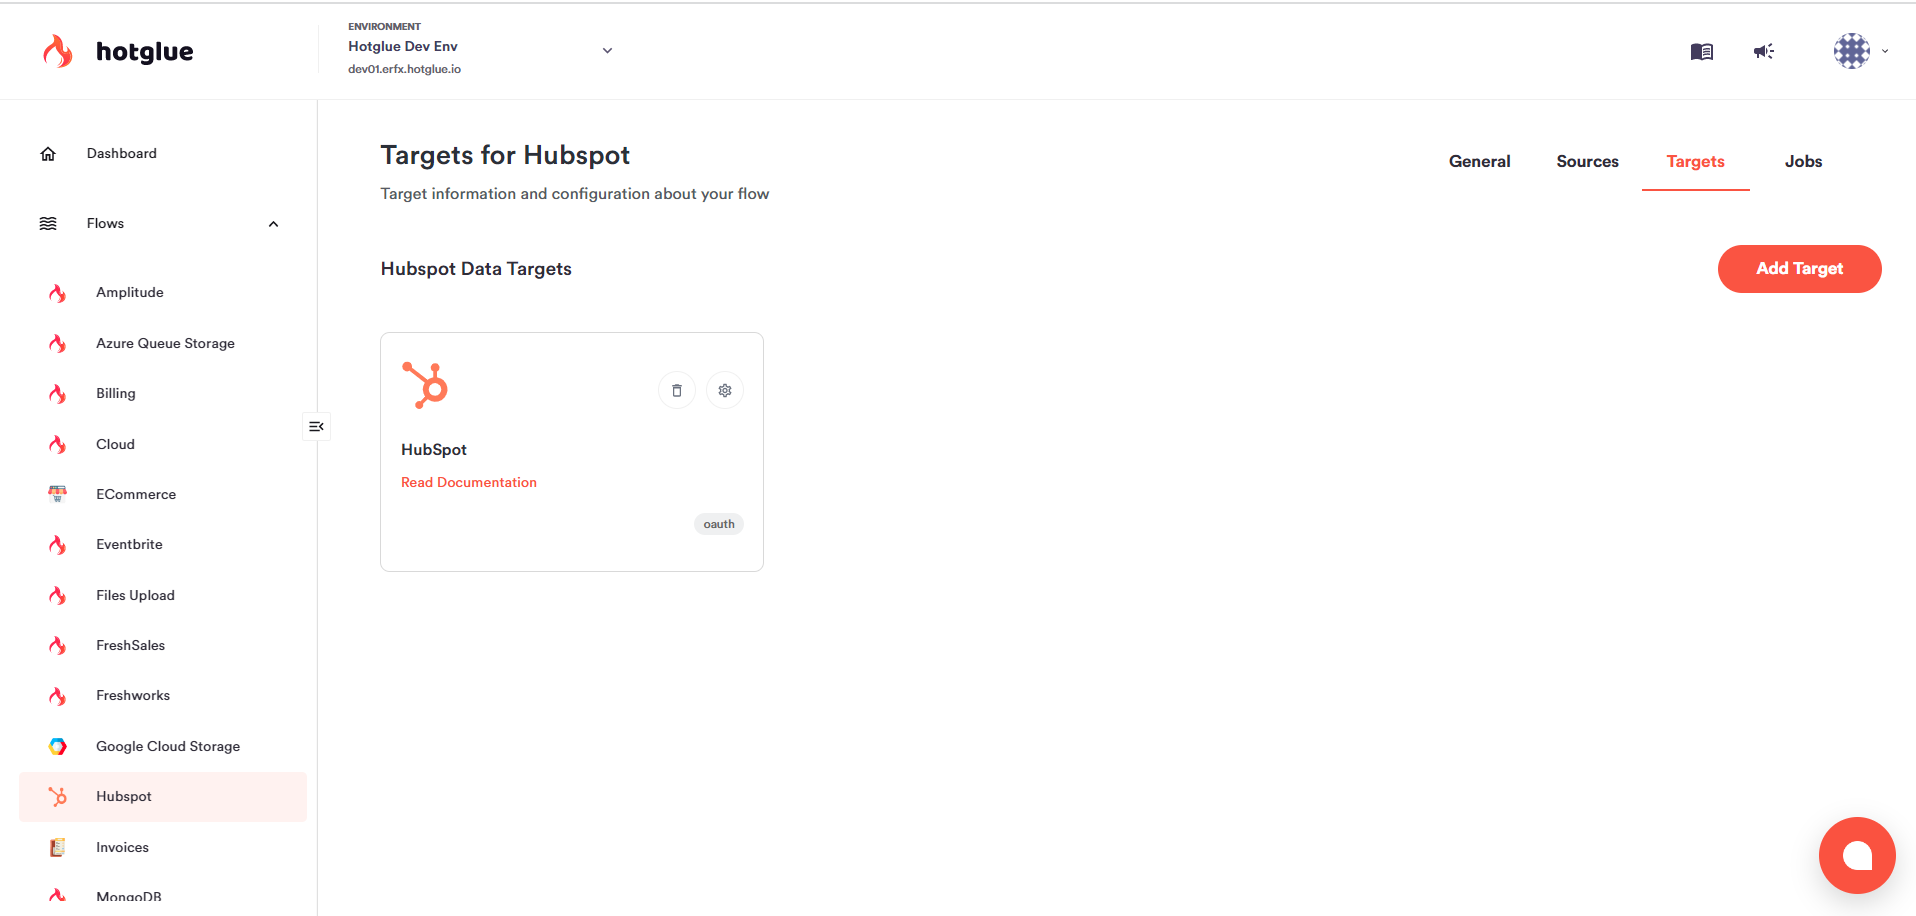Click the ECommerce storefront icon
This screenshot has height=916, width=1916.
[x=58, y=494]
